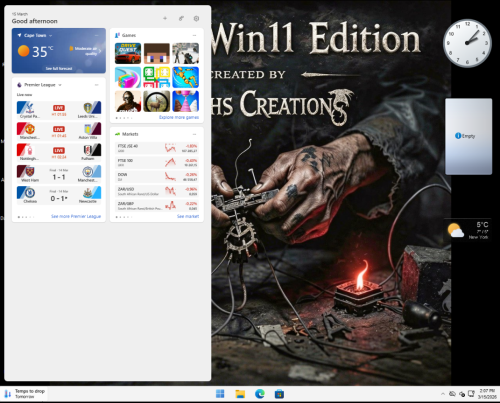Viewport: 500px width, 403px height.
Task: Add a widget with plus icon
Action: coord(165,18)
